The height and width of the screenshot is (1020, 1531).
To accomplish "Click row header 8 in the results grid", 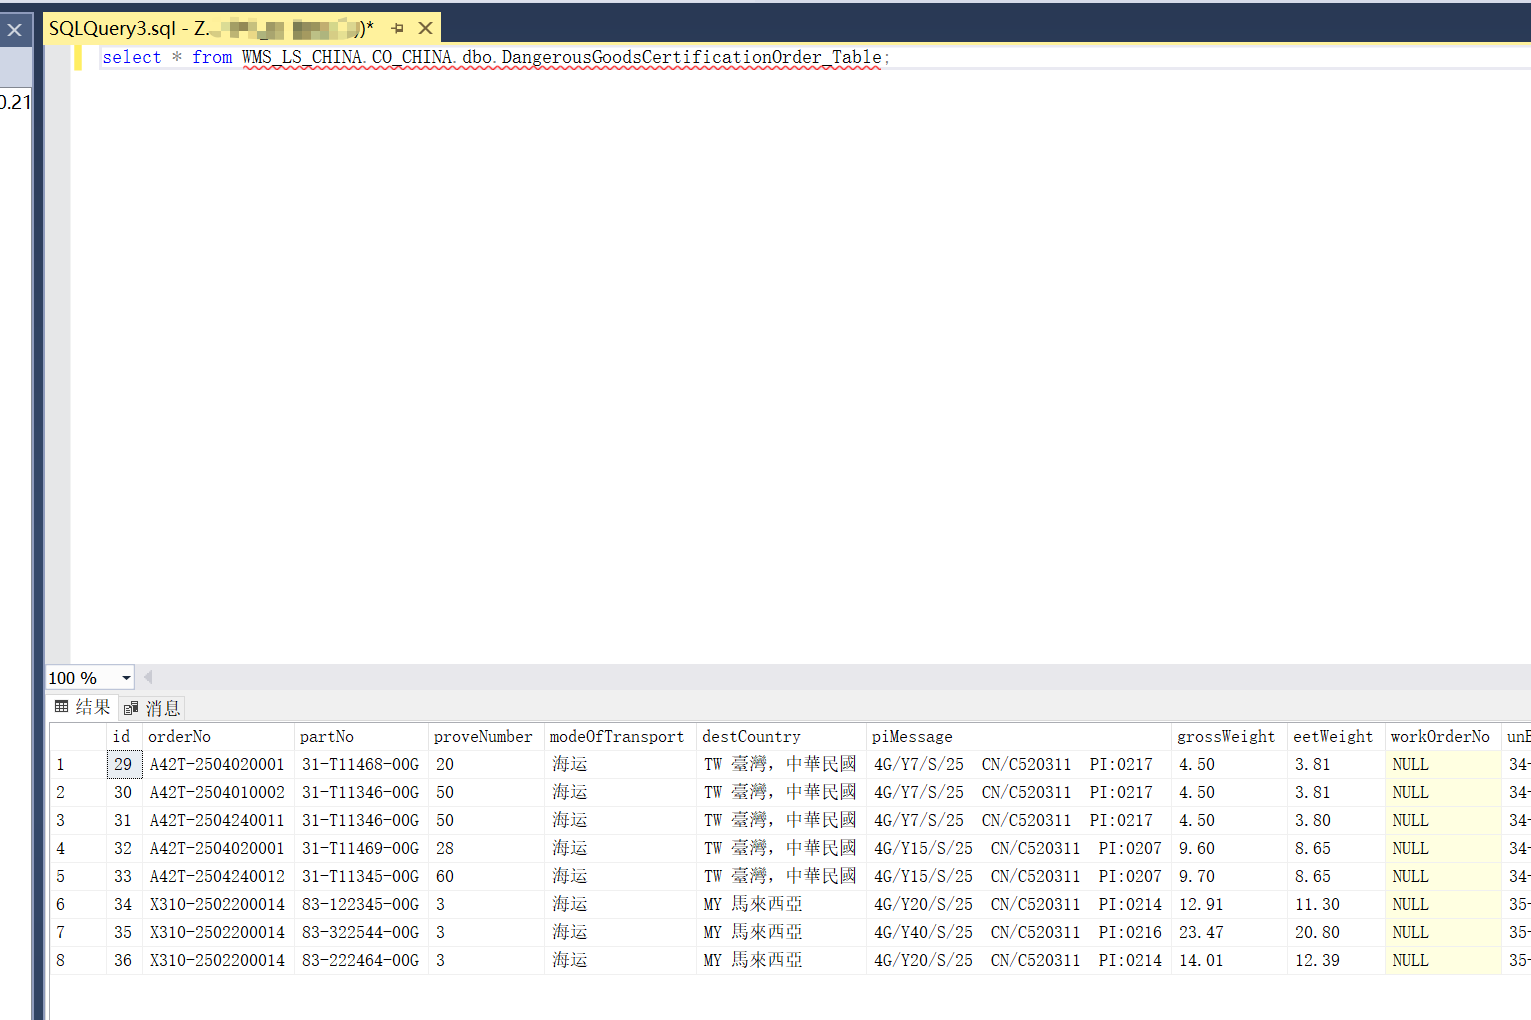I will pyautogui.click(x=78, y=960).
